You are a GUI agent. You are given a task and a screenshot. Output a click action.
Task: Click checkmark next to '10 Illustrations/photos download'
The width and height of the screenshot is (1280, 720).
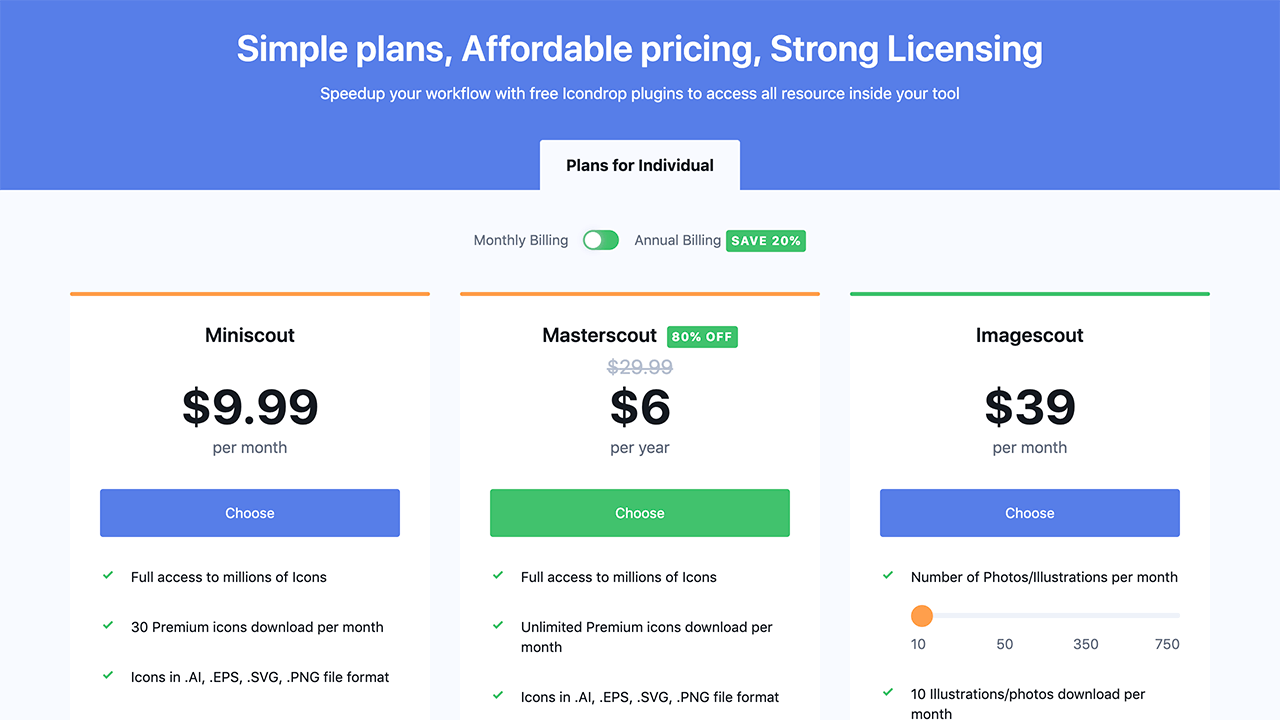pos(888,693)
